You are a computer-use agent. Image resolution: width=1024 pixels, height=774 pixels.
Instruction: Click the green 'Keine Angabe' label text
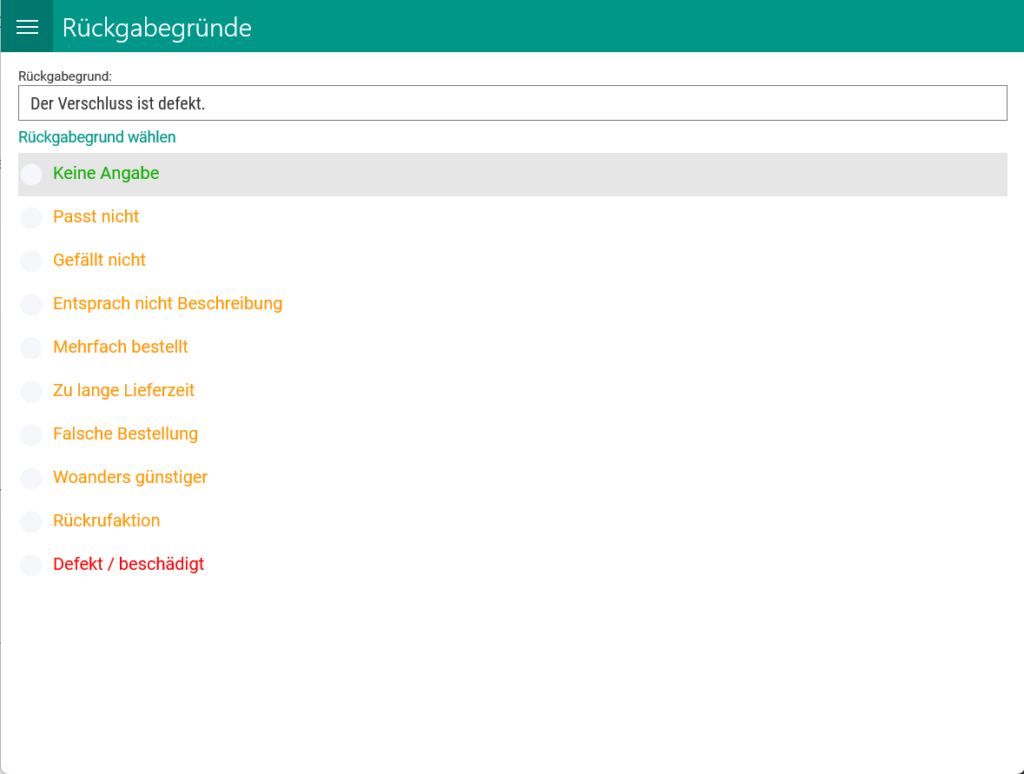[106, 173]
